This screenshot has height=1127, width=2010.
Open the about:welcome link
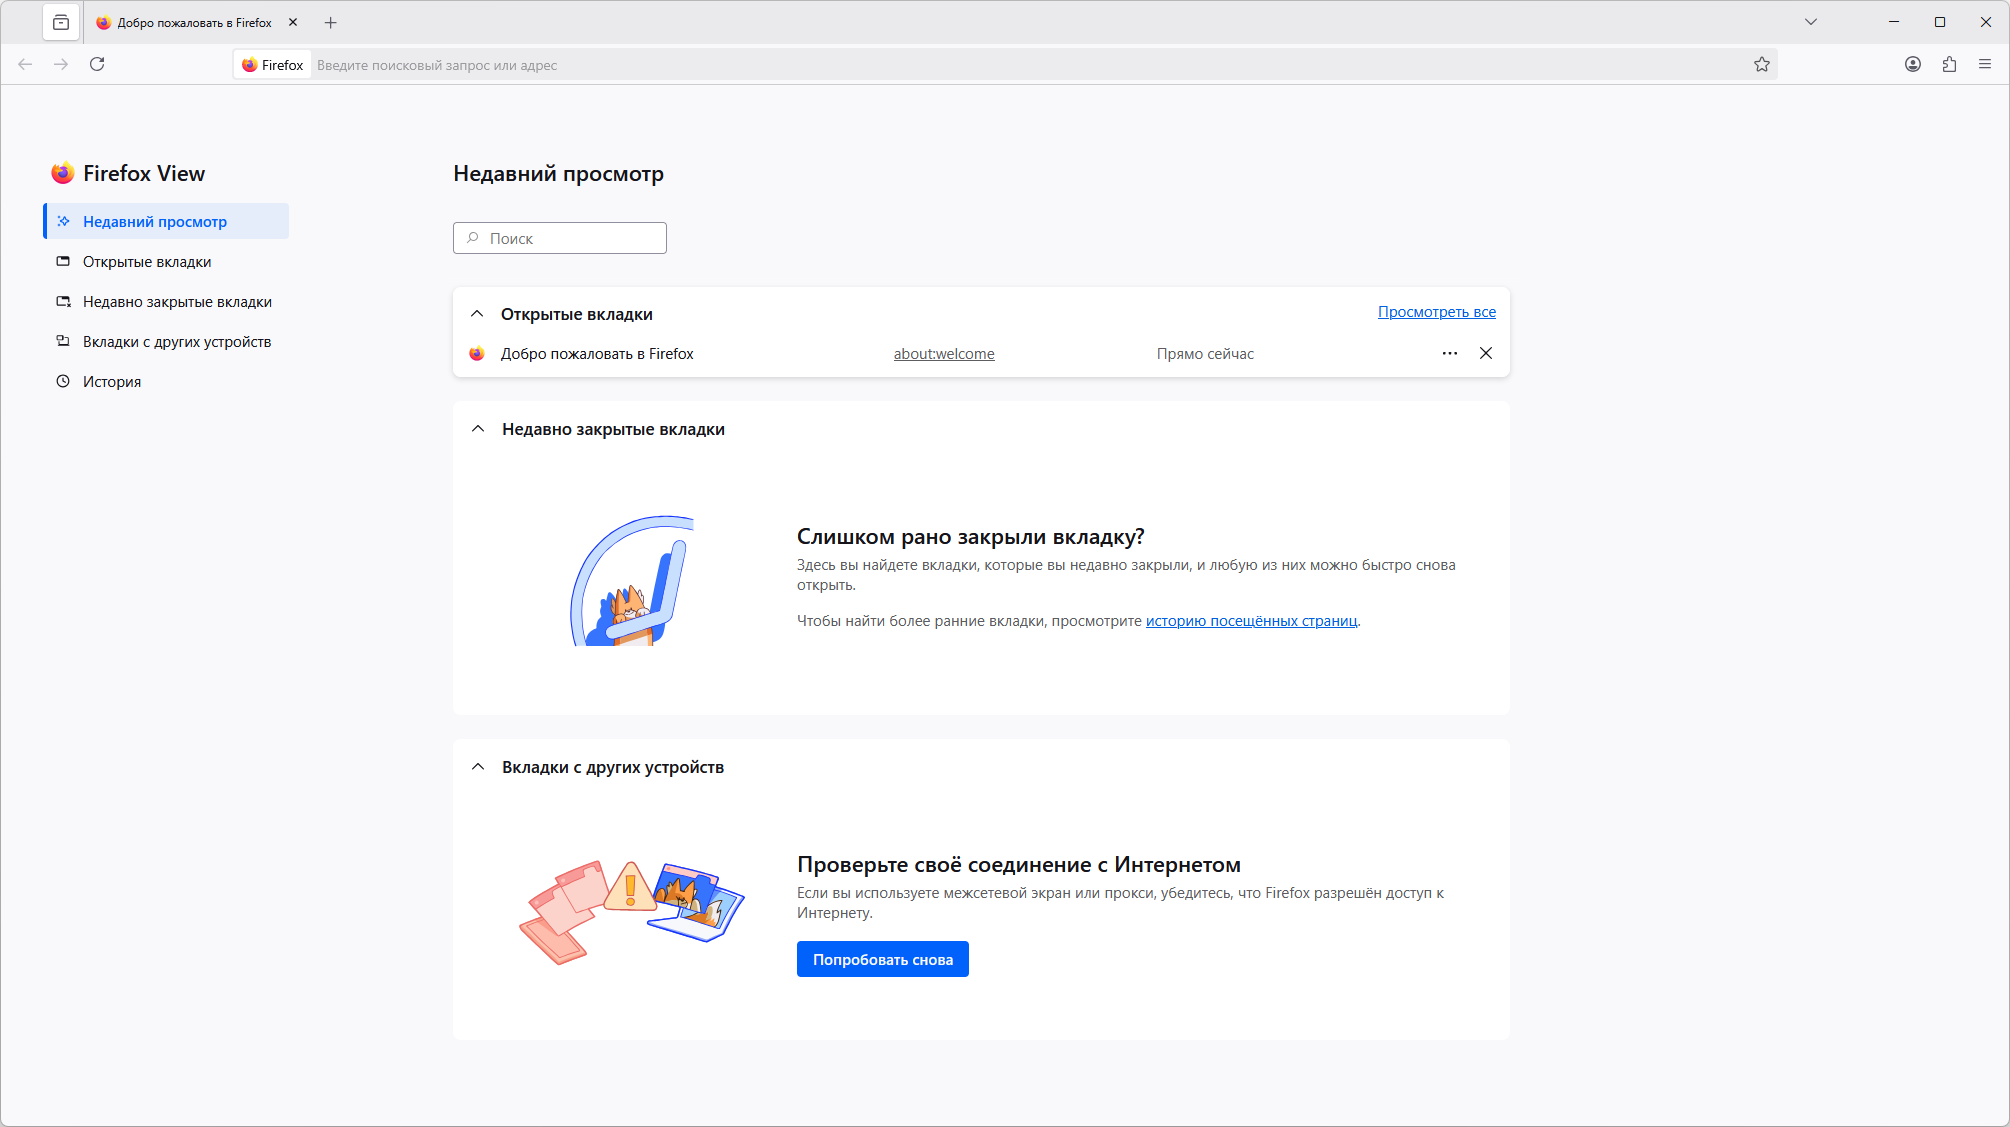[944, 354]
